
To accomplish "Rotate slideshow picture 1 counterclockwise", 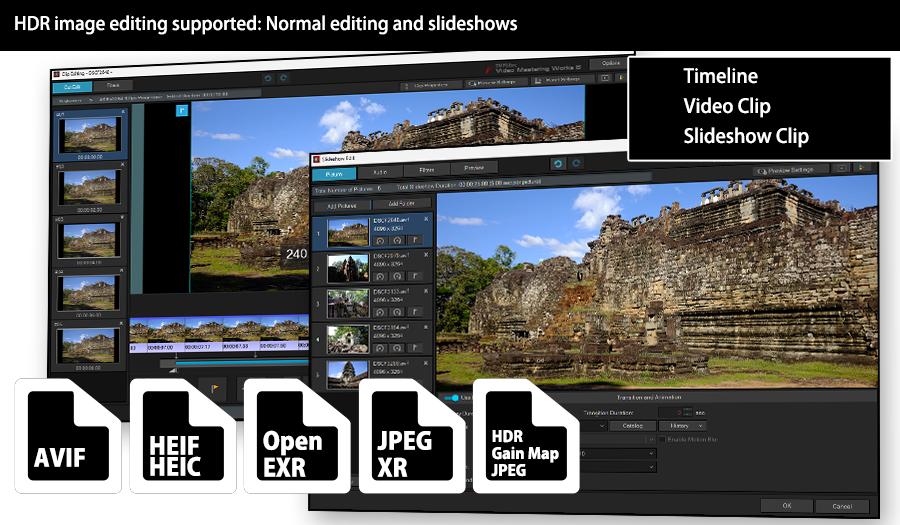I will (x=380, y=240).
